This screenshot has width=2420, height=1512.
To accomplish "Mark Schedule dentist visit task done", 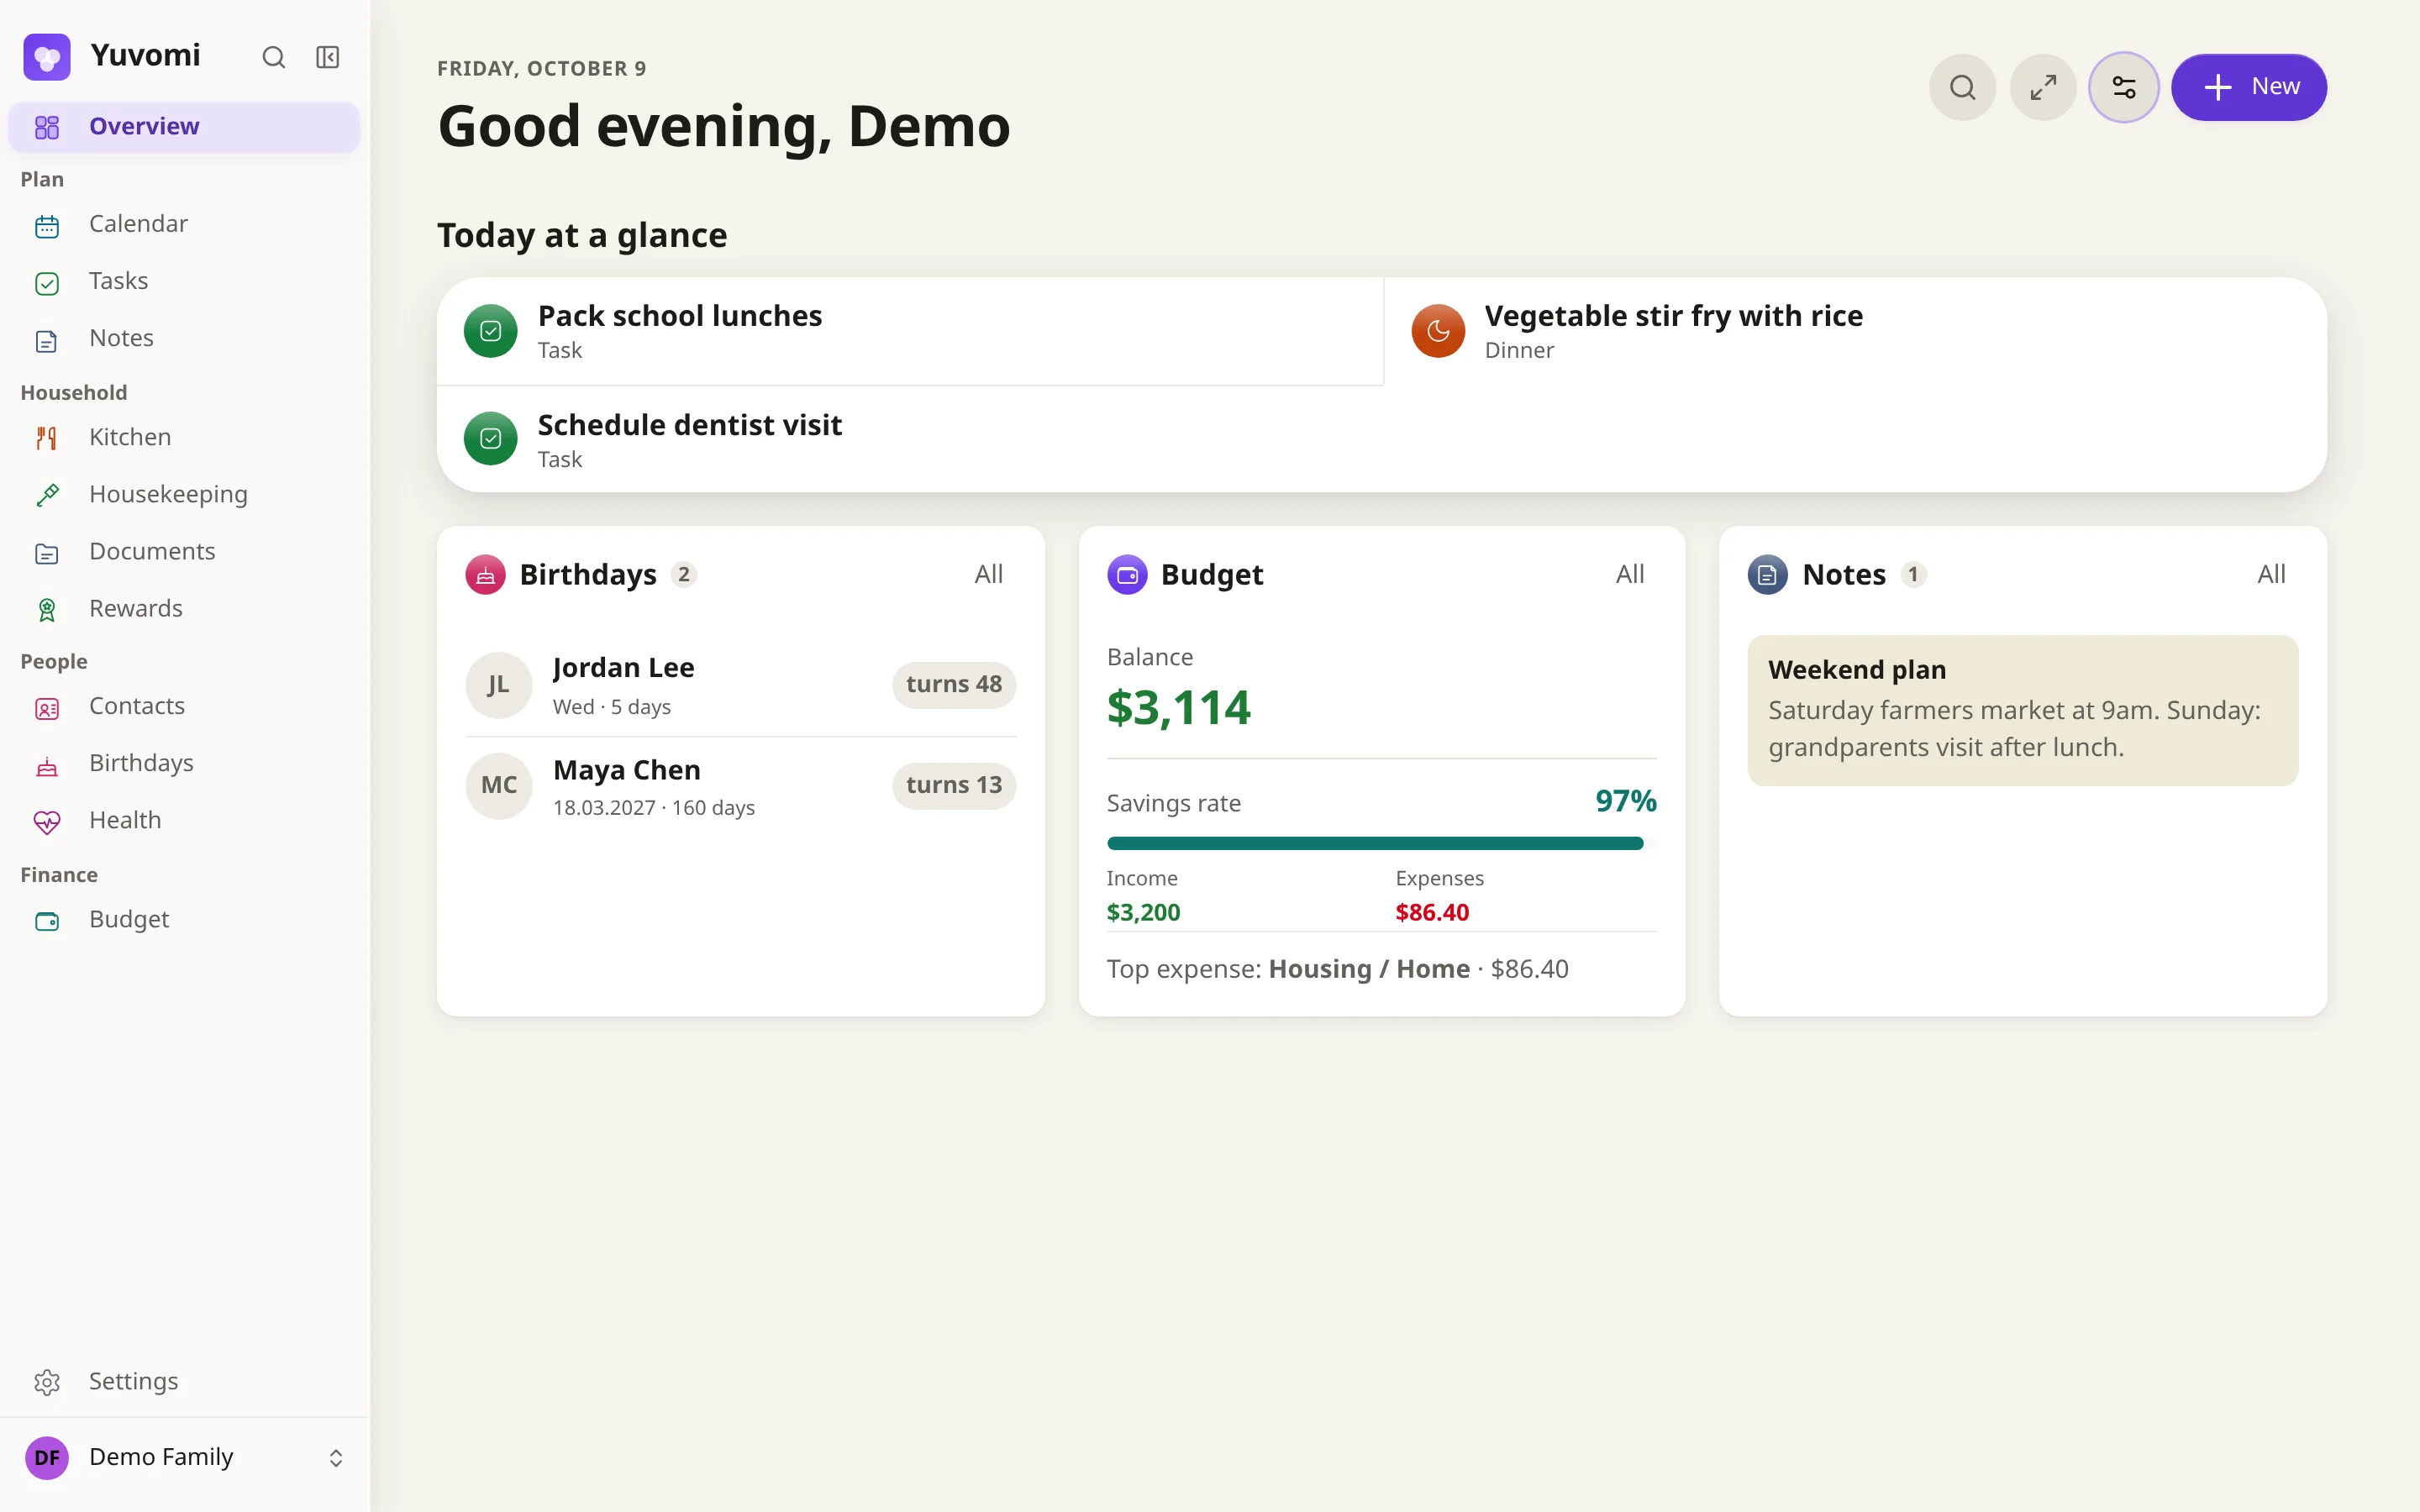I will point(490,438).
